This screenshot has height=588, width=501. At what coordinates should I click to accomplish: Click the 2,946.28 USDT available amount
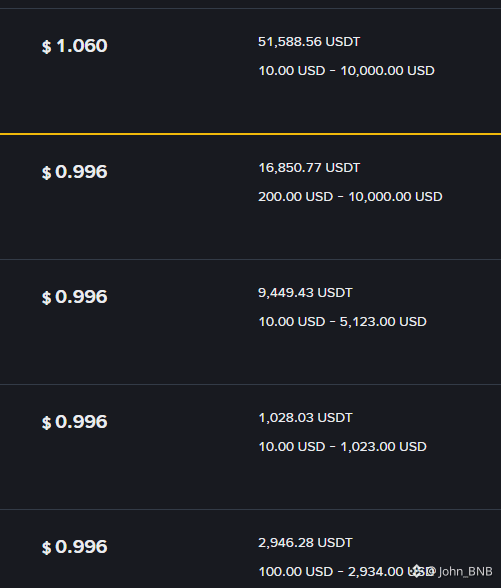[x=305, y=542]
